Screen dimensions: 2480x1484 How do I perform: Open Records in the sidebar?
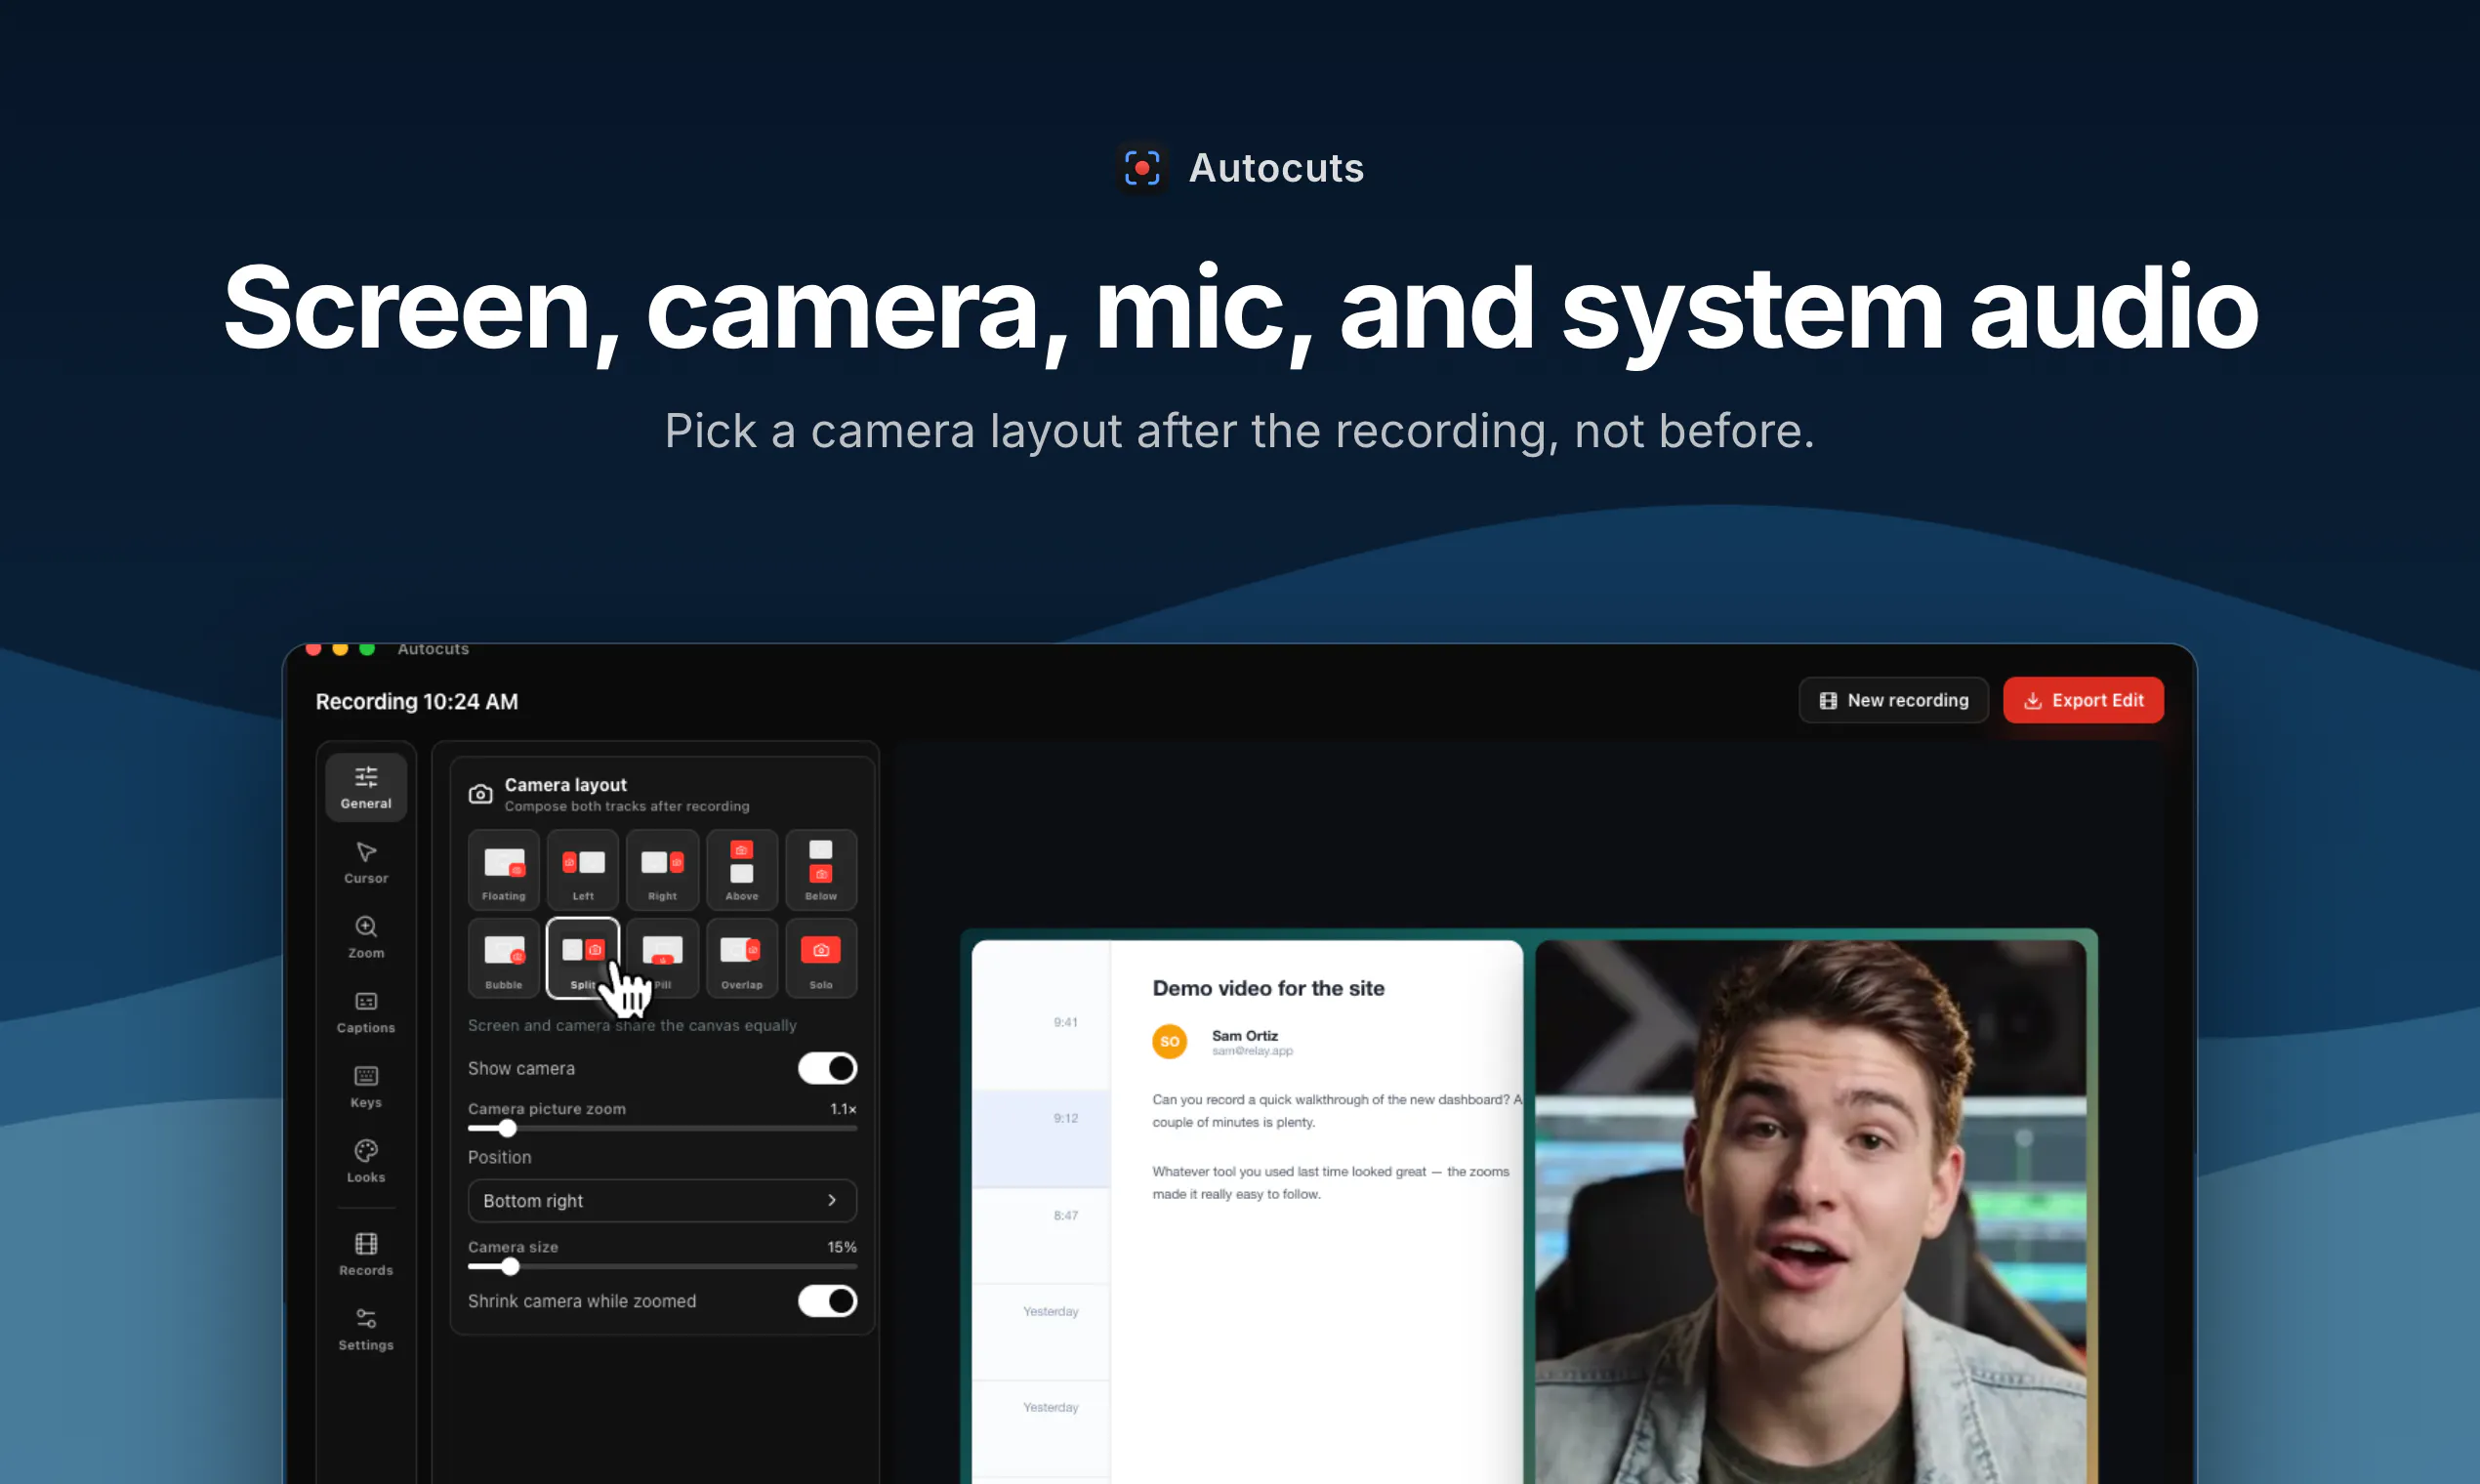(366, 1255)
